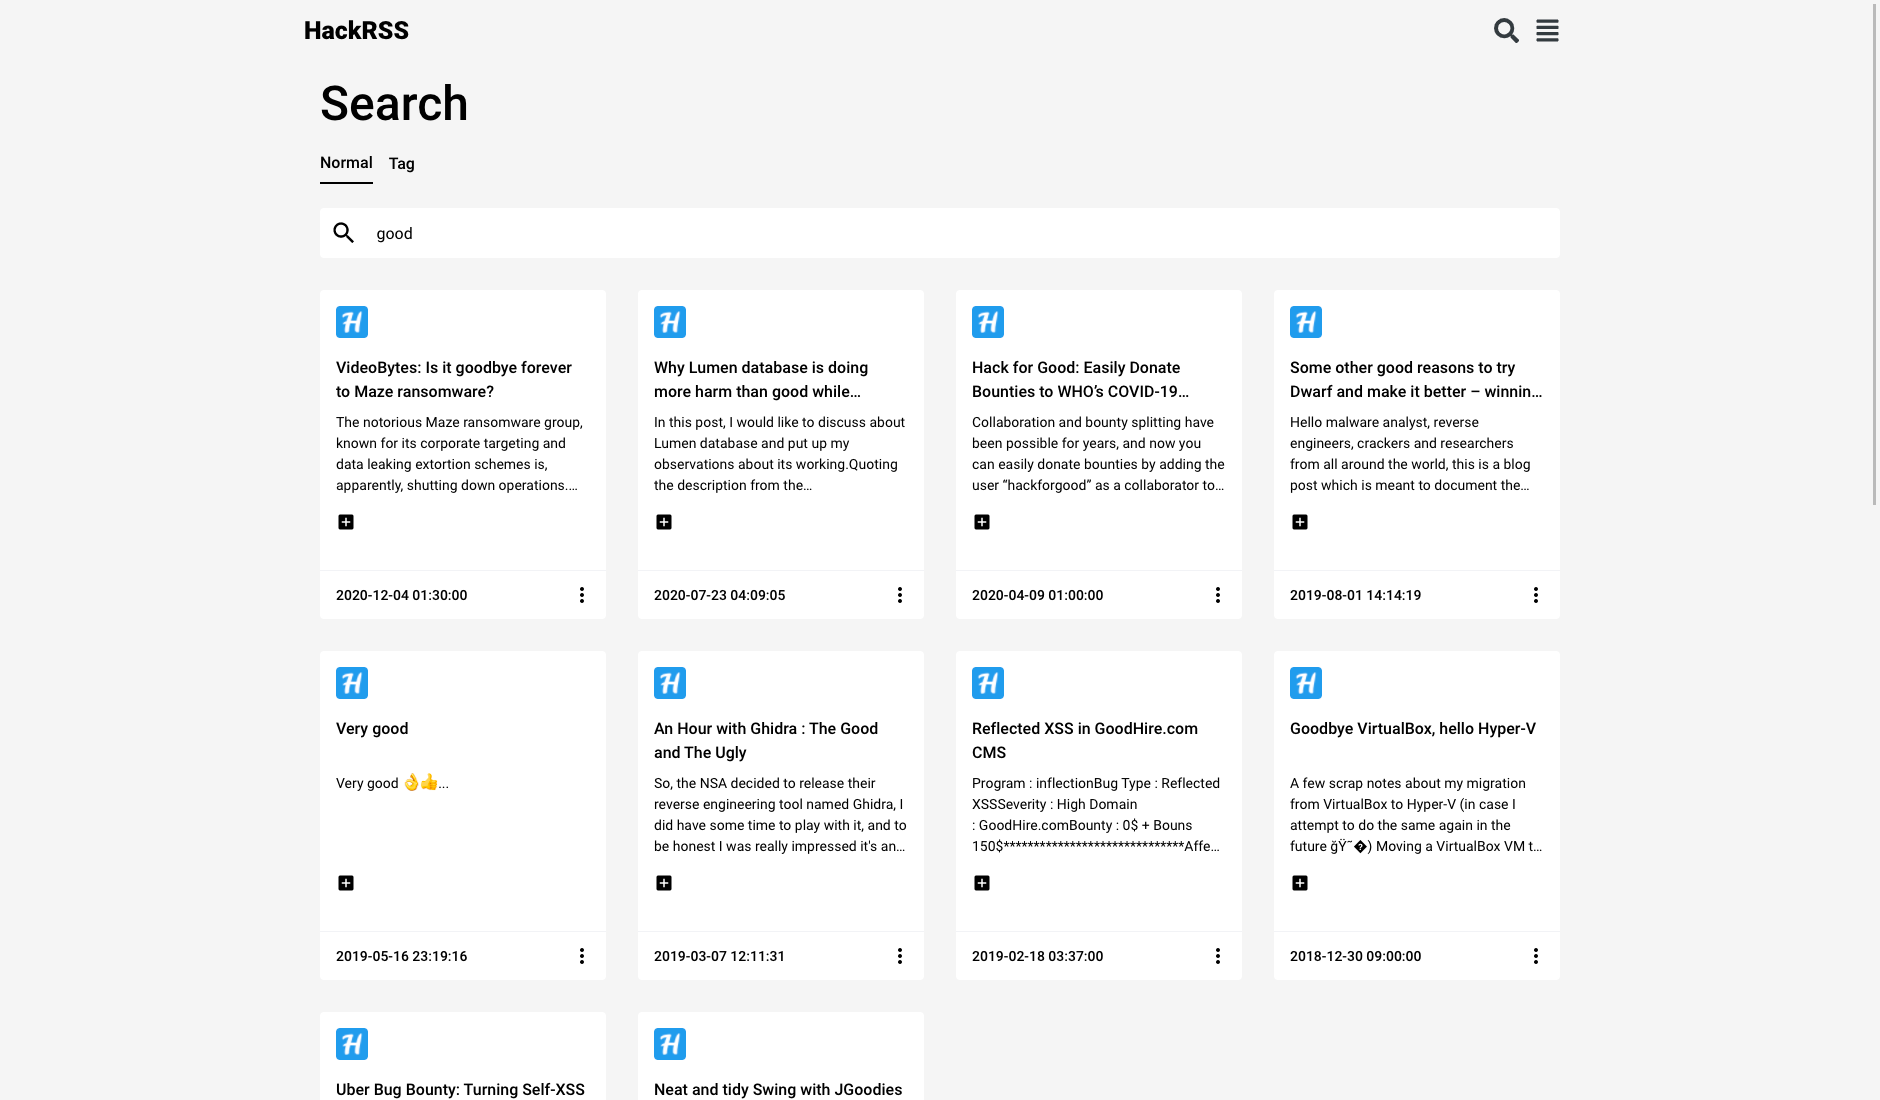Screen dimensions: 1880x1100
Task: Click the Maze ransomware description text
Action: pyautogui.click(x=459, y=454)
